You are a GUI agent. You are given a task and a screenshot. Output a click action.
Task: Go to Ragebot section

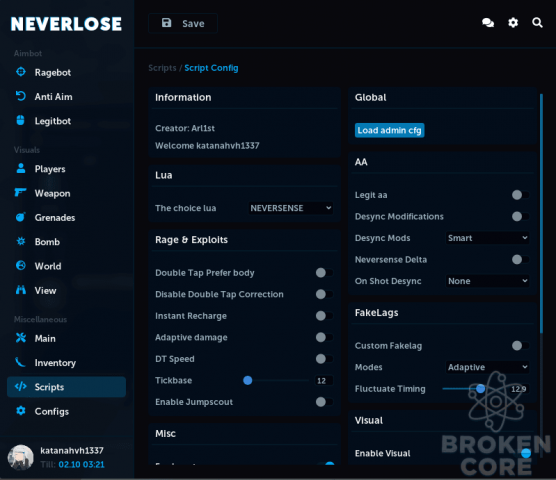click(x=53, y=72)
